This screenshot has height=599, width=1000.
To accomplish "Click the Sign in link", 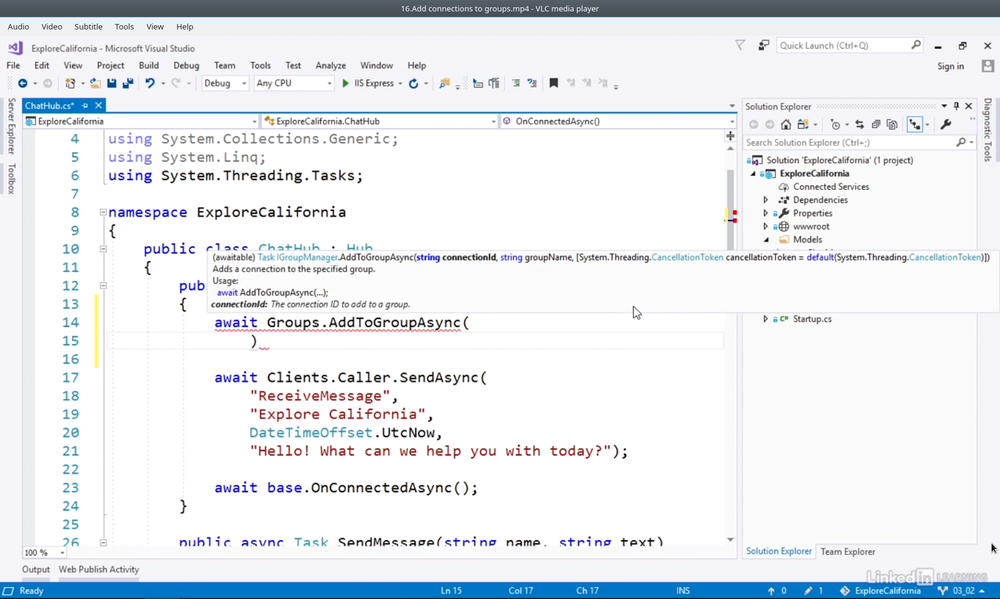I will [x=950, y=66].
